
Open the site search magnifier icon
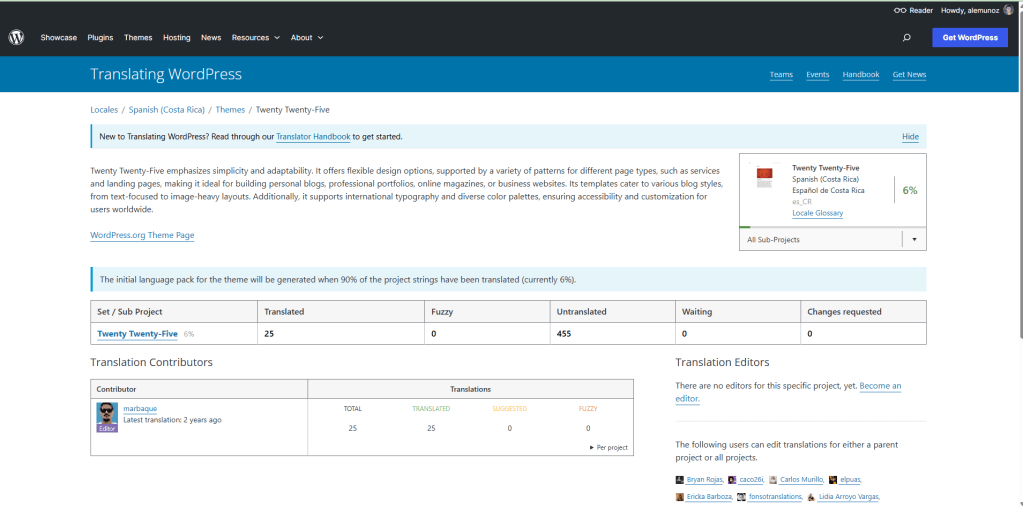[906, 38]
